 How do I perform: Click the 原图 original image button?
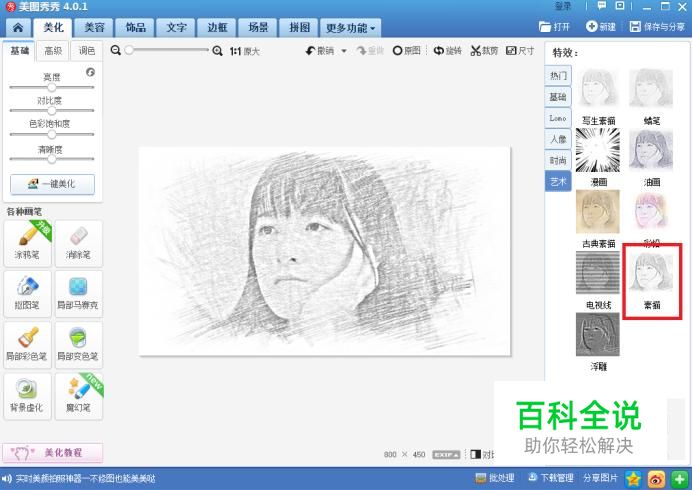(406, 51)
